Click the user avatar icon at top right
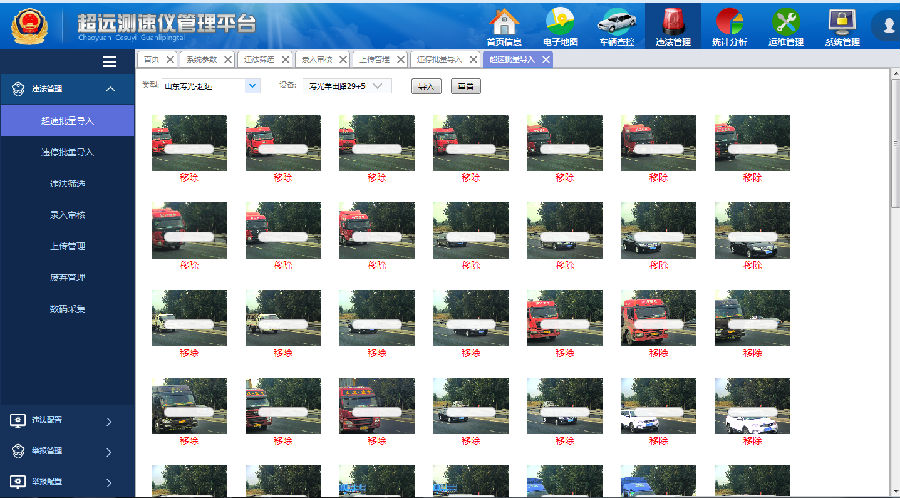The height and width of the screenshot is (498, 900). [x=886, y=26]
